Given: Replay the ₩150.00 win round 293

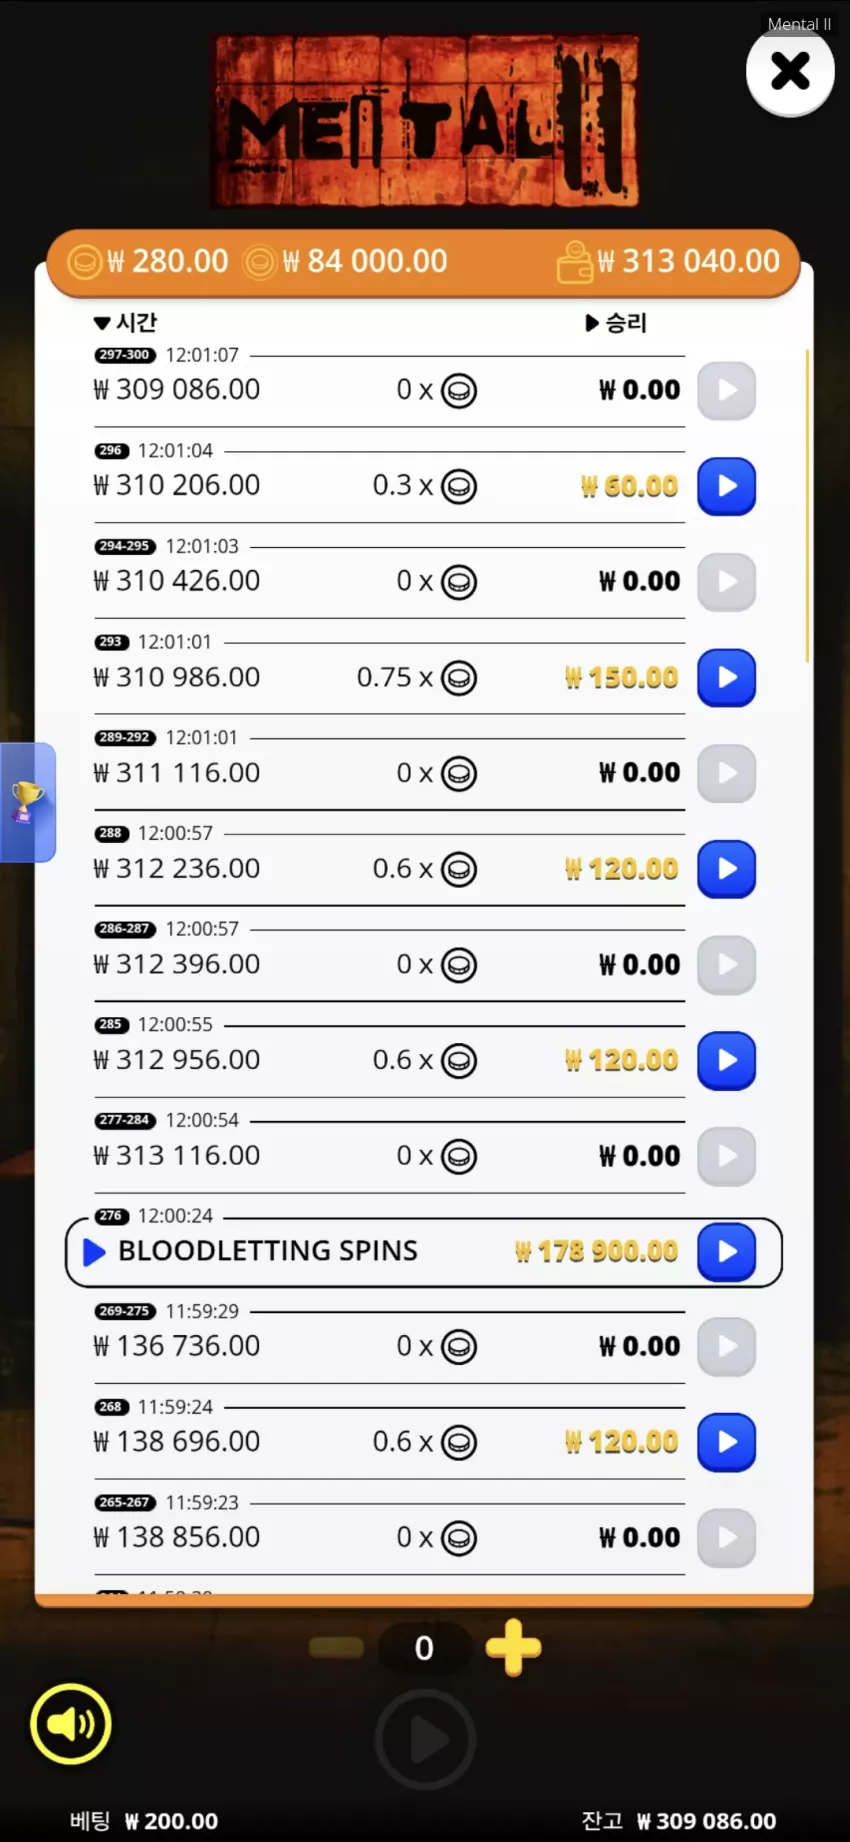Looking at the screenshot, I should pos(726,677).
